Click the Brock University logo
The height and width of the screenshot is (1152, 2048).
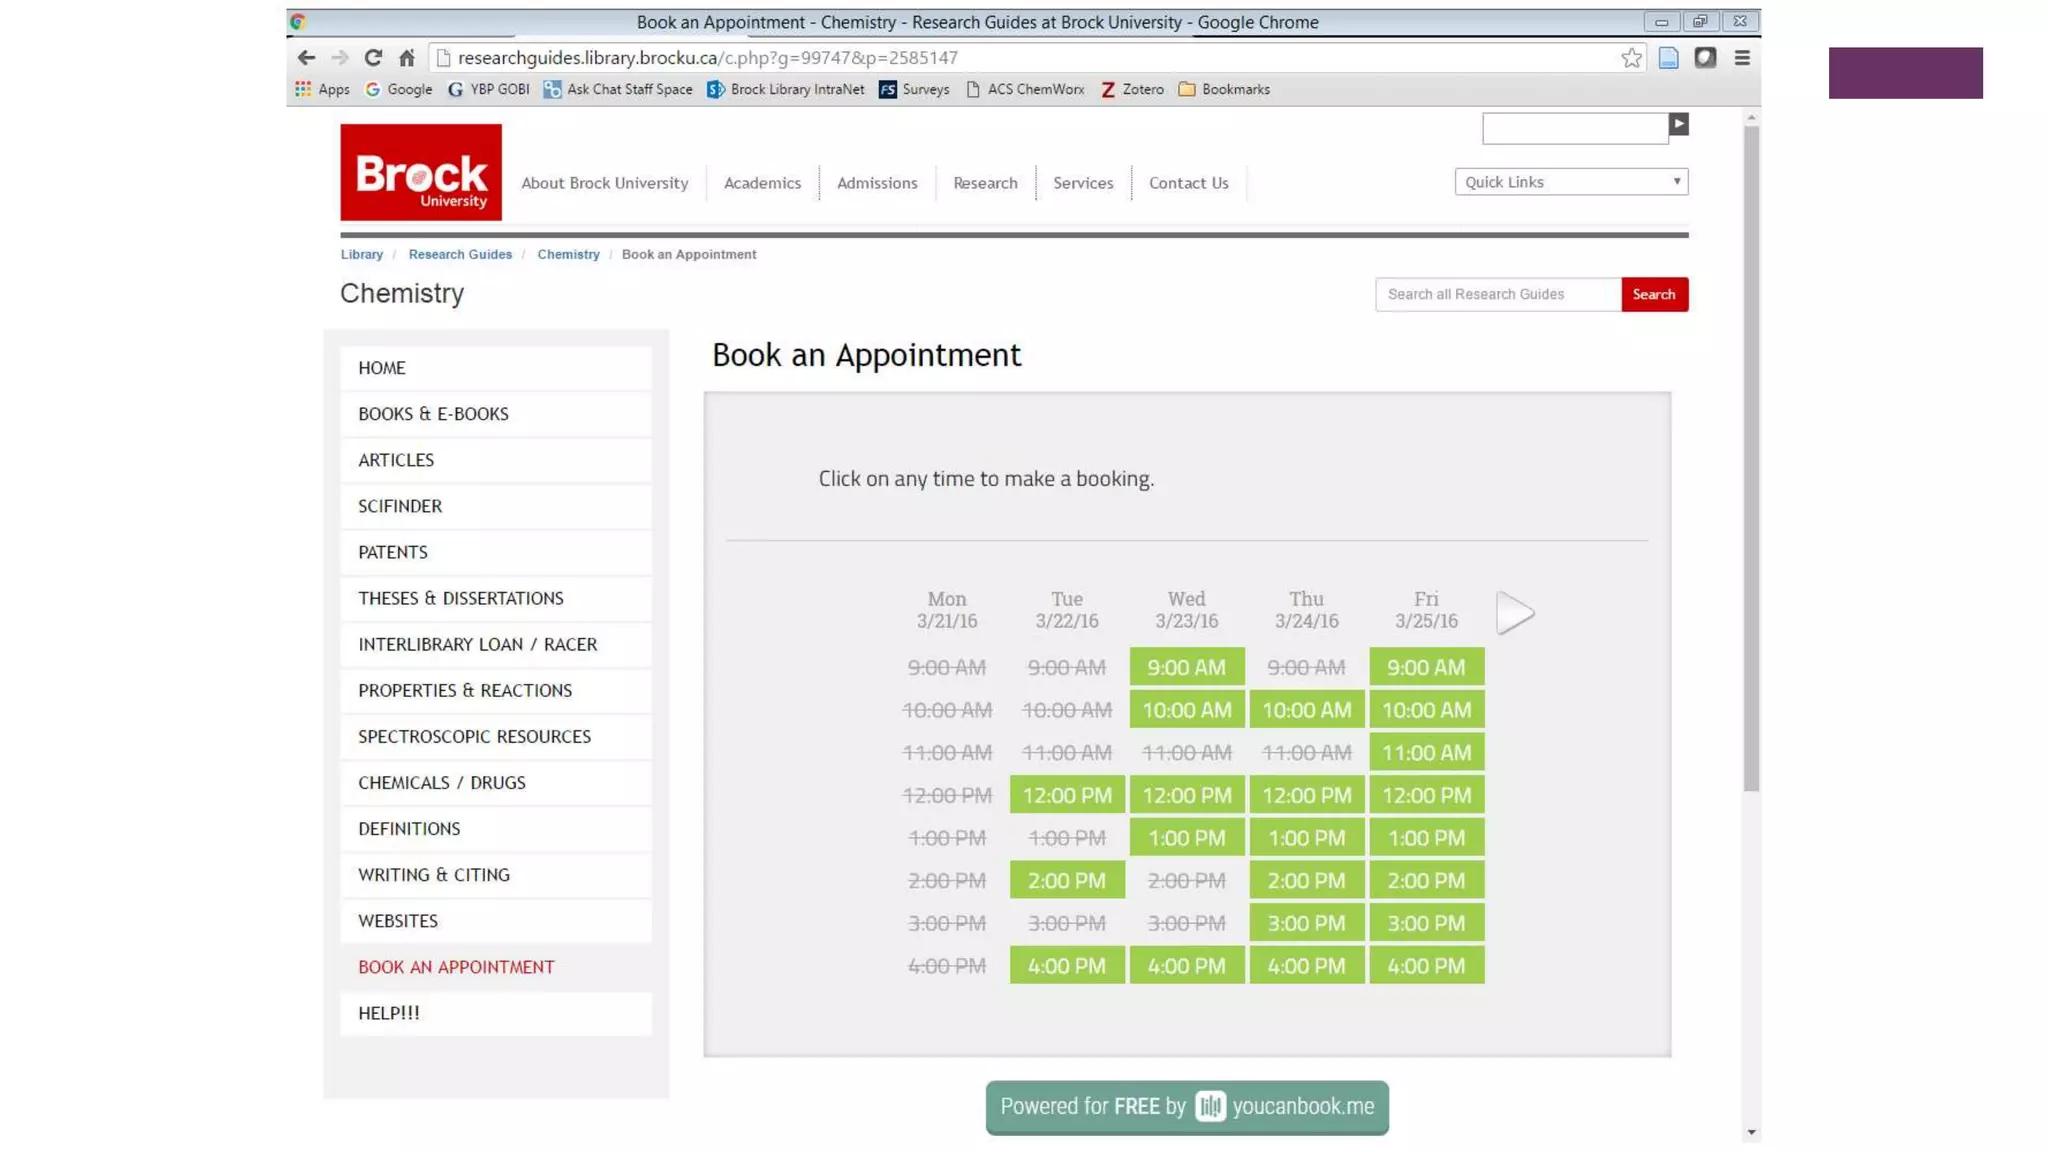420,172
